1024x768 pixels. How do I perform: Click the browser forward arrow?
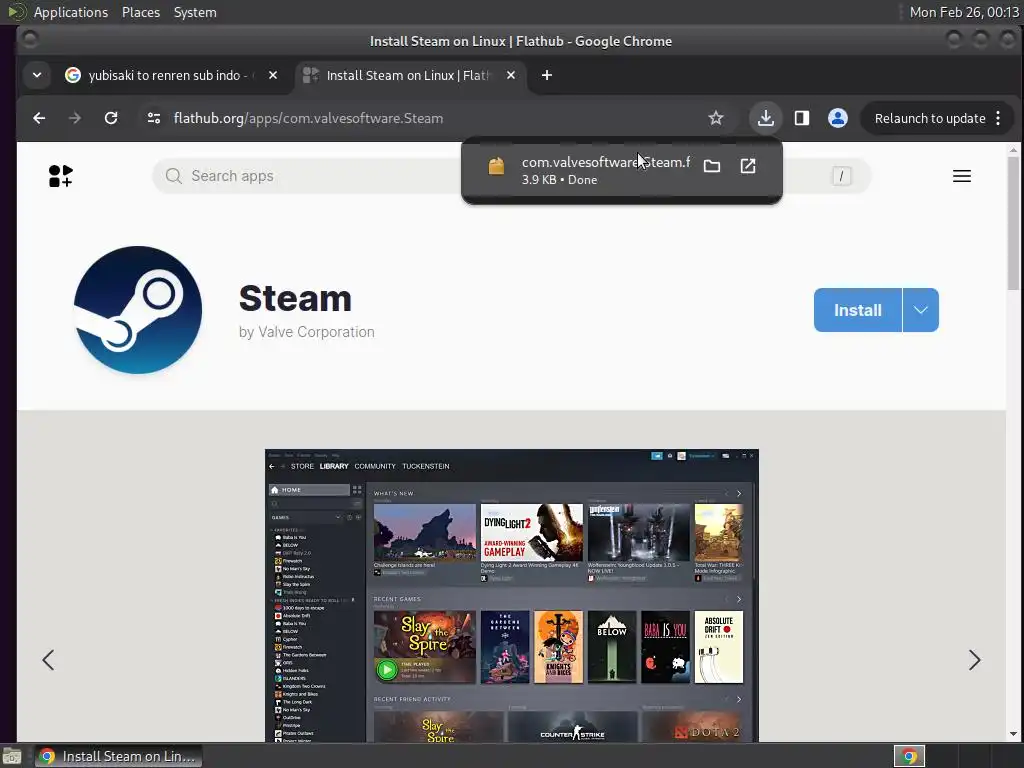(x=75, y=118)
